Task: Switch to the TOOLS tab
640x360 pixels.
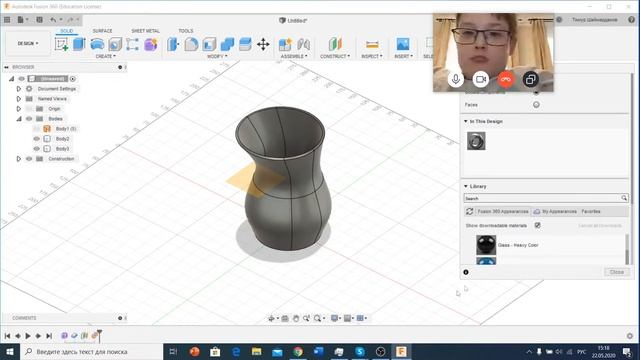Action: 186,31
